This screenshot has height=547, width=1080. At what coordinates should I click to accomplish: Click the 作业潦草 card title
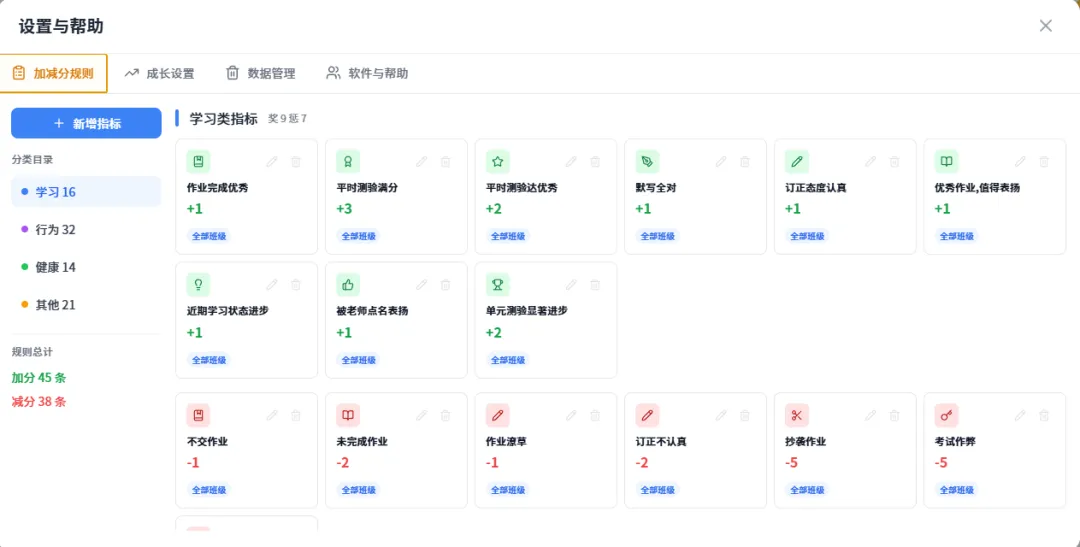pos(506,442)
